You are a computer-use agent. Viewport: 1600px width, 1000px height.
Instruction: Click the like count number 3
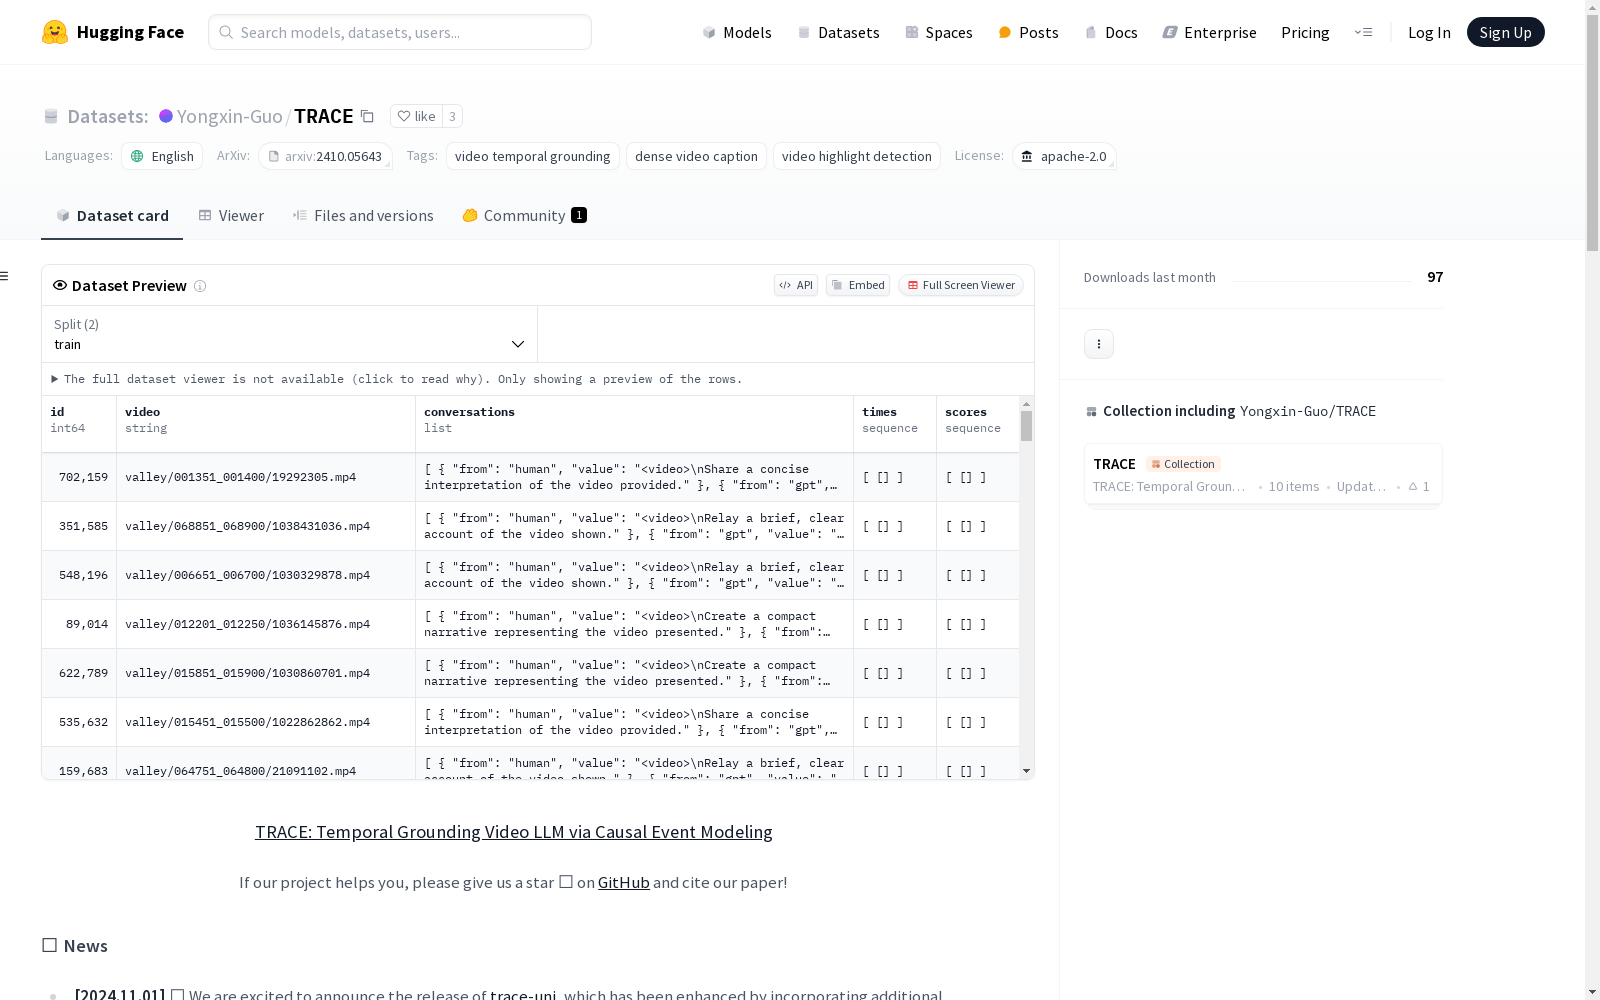pyautogui.click(x=452, y=116)
